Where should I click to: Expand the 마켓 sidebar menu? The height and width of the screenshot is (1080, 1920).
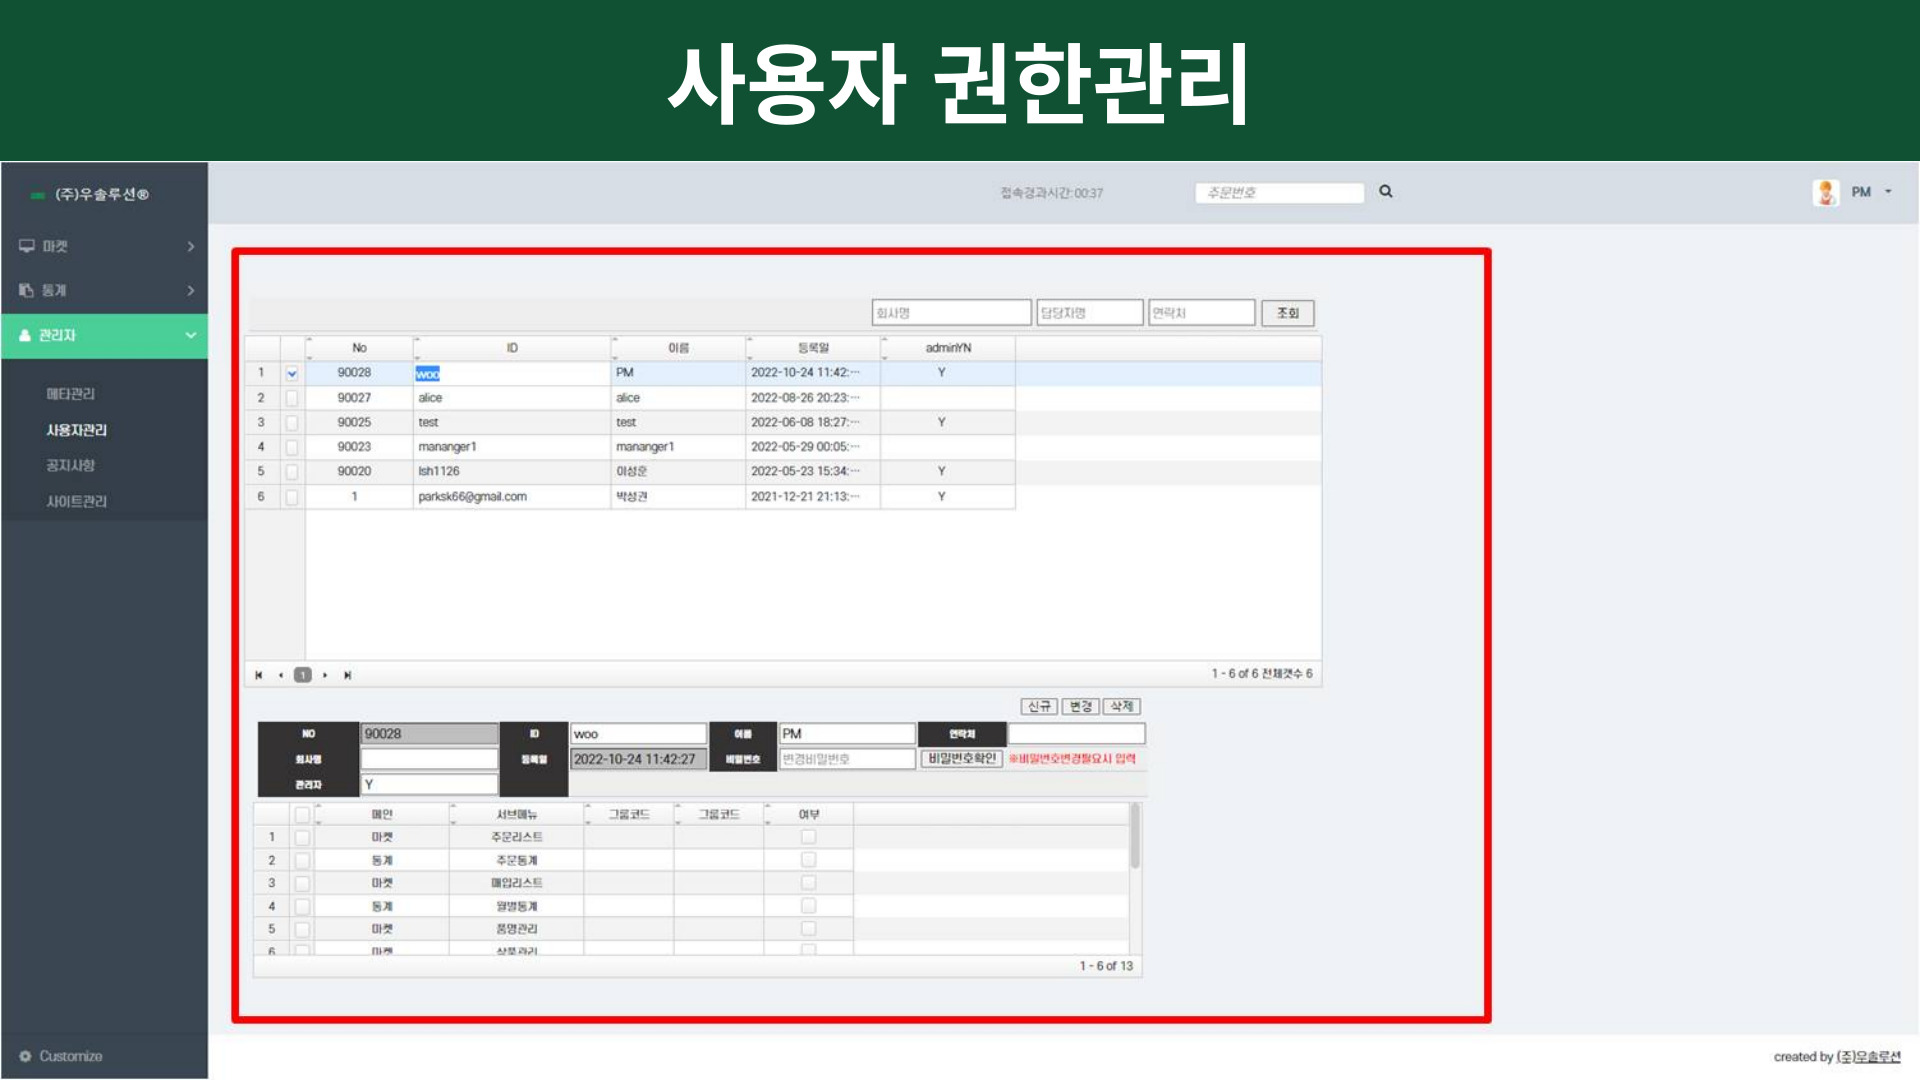[190, 246]
